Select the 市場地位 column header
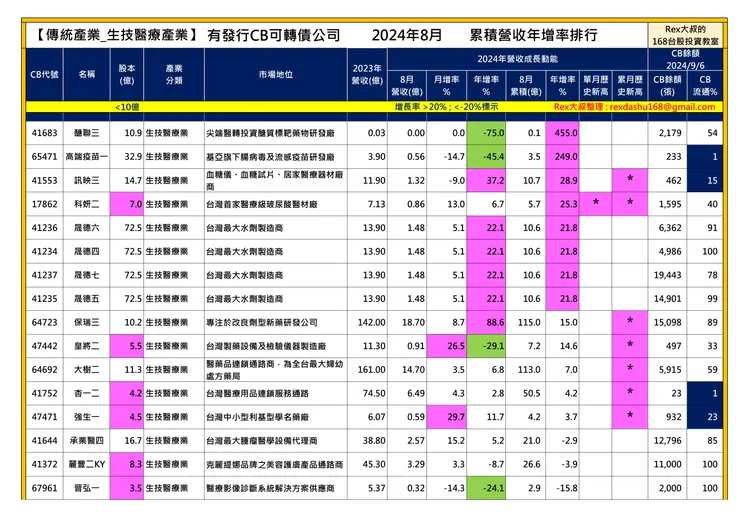Viewport: 740px width, 523px height. pos(276,75)
